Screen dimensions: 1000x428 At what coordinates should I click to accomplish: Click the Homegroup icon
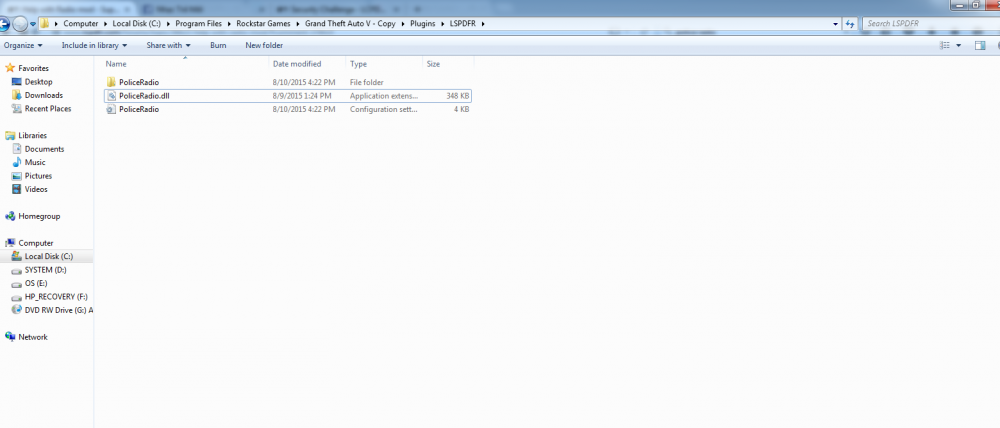click(10, 216)
